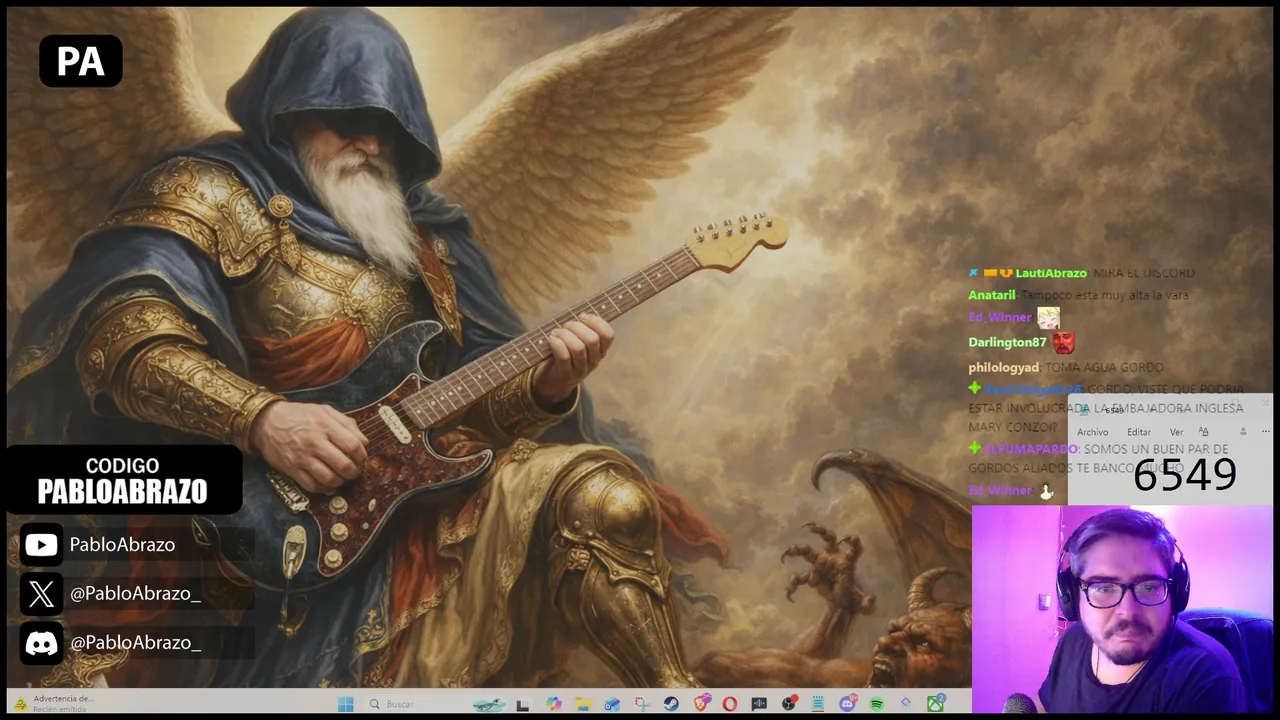Switch to Notepad in the taskbar

tap(818, 704)
